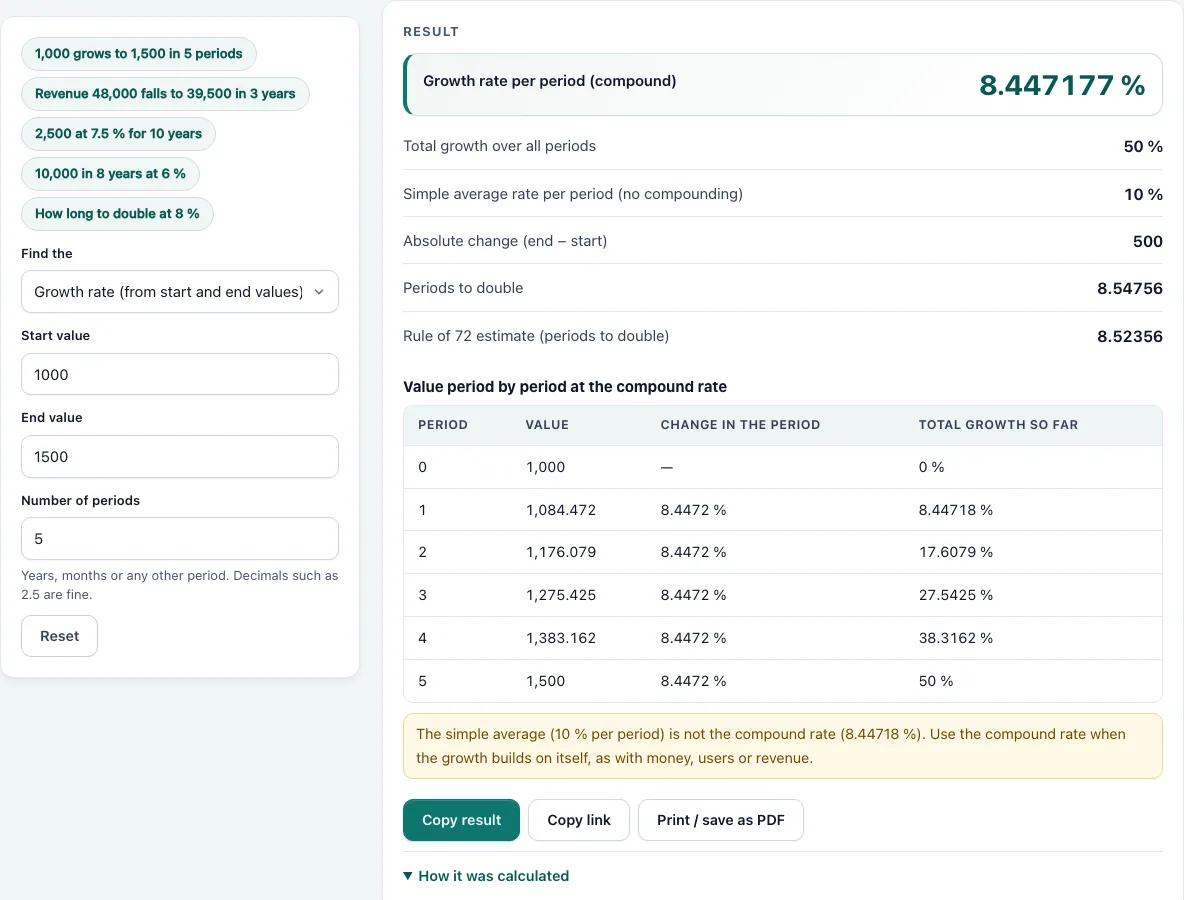
Task: Click the period 1 value 1,084.472
Action: (x=561, y=510)
